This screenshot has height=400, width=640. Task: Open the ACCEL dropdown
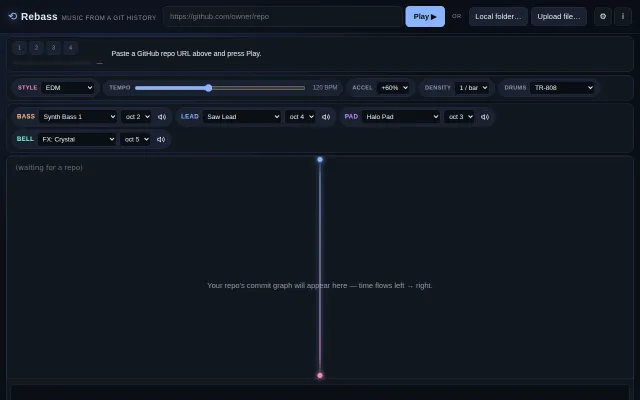(393, 88)
